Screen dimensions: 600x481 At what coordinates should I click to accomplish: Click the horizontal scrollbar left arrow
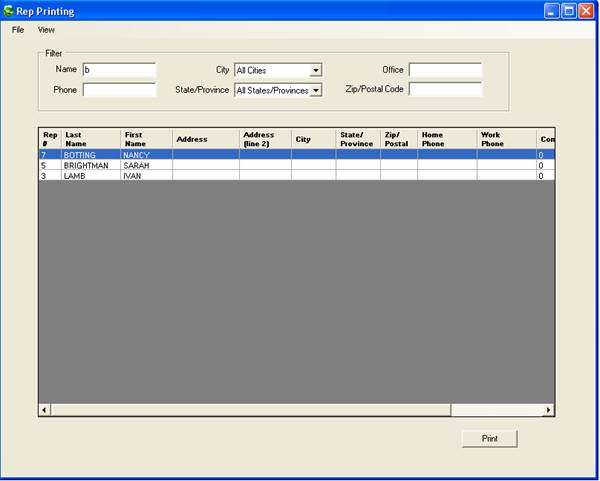(44, 410)
